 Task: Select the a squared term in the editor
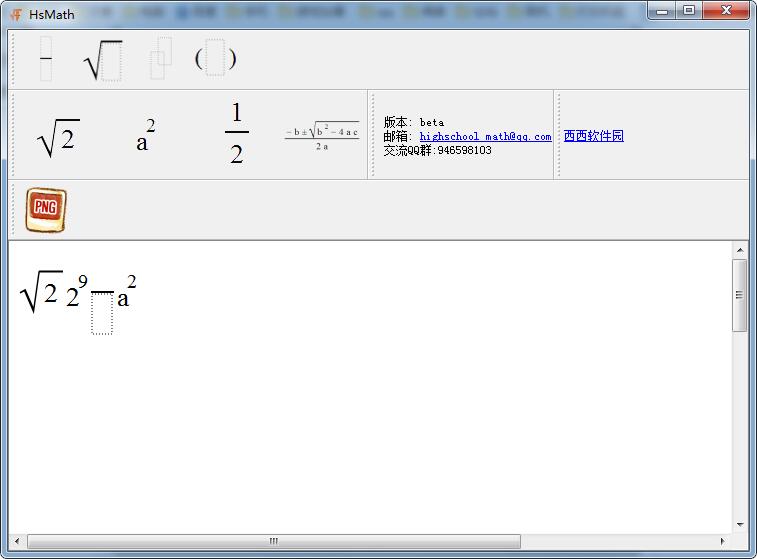pyautogui.click(x=127, y=291)
